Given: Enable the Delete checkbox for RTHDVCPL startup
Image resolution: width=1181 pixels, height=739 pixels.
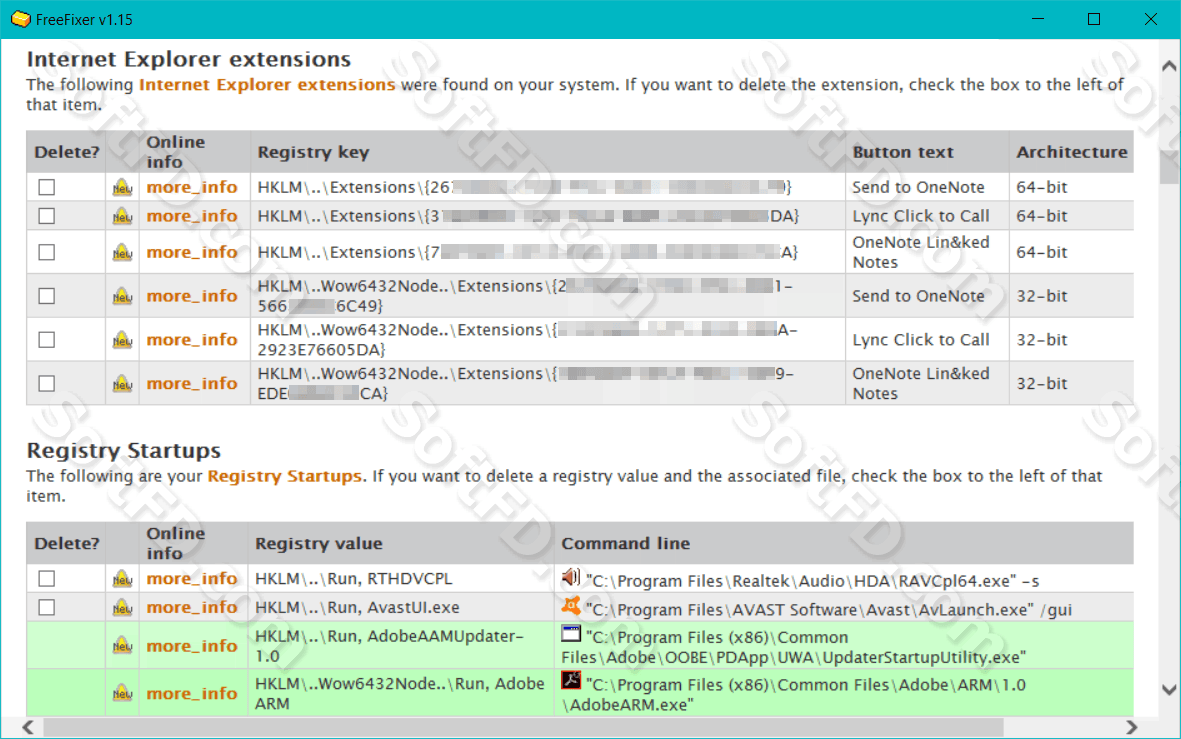Looking at the screenshot, I should click(x=47, y=578).
